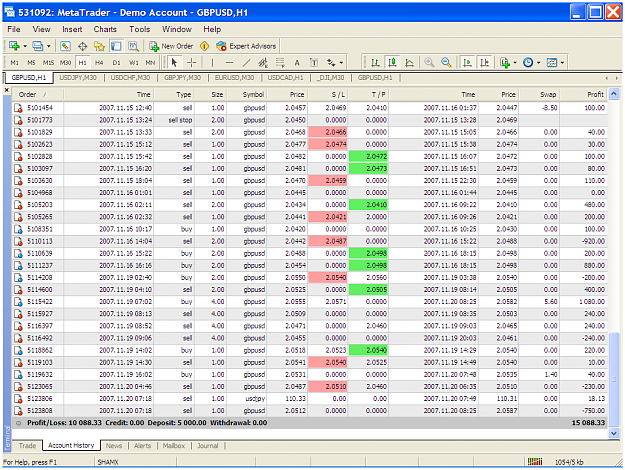The width and height of the screenshot is (625, 470).
Task: Switch chart to Line Chart icon
Action: pyautogui.click(x=409, y=63)
